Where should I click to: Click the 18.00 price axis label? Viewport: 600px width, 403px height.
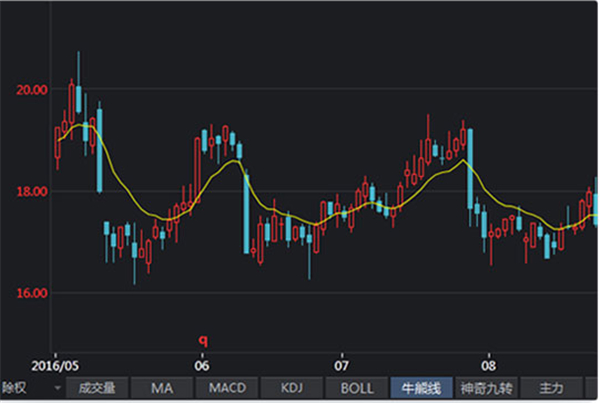pos(33,192)
